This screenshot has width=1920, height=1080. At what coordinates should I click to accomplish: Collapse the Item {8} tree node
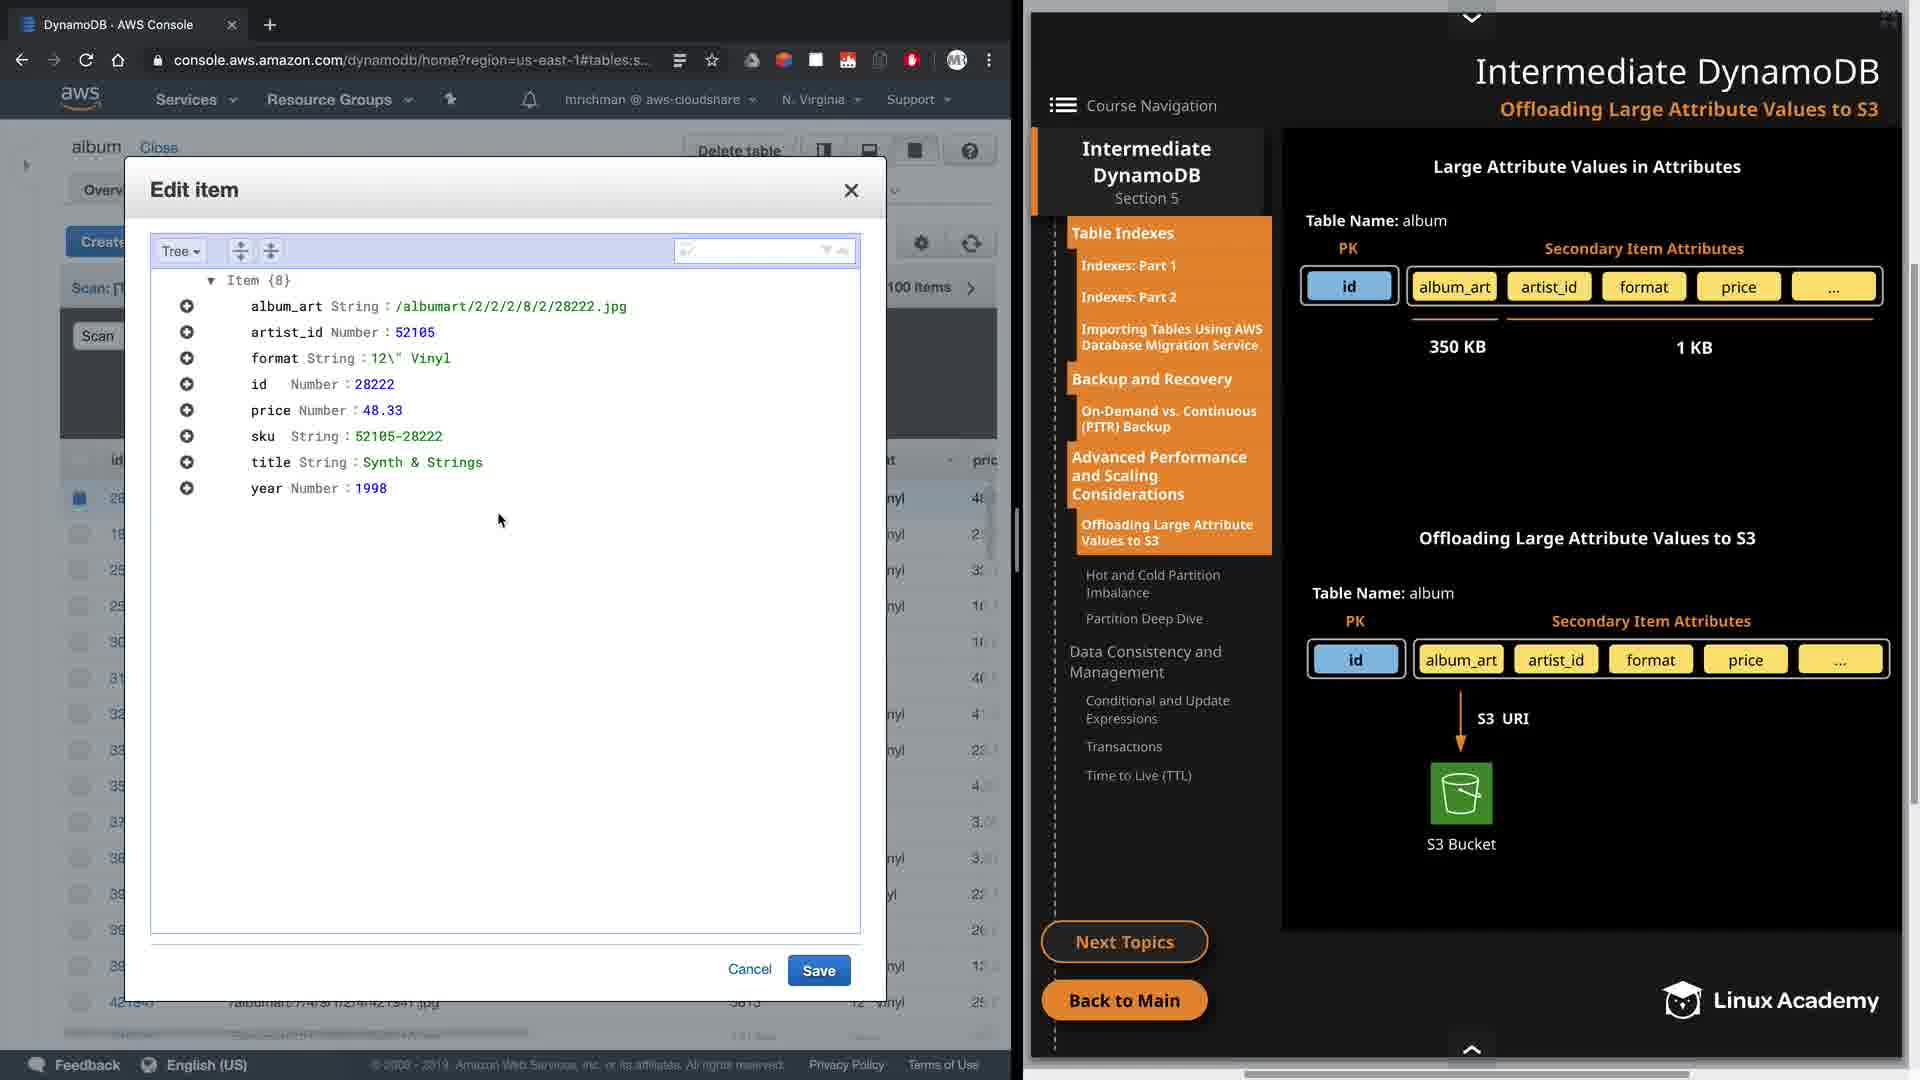[211, 281]
